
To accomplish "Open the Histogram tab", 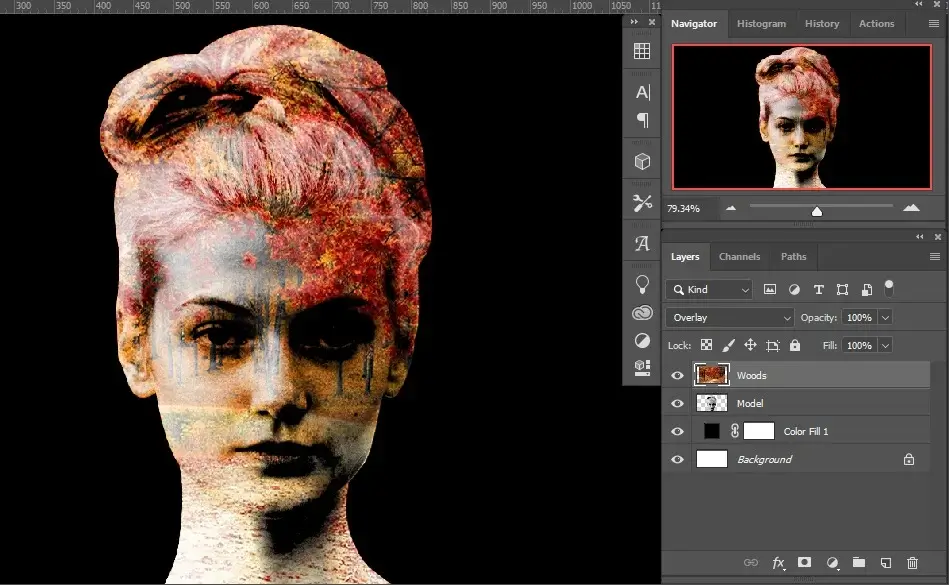I will coord(762,23).
